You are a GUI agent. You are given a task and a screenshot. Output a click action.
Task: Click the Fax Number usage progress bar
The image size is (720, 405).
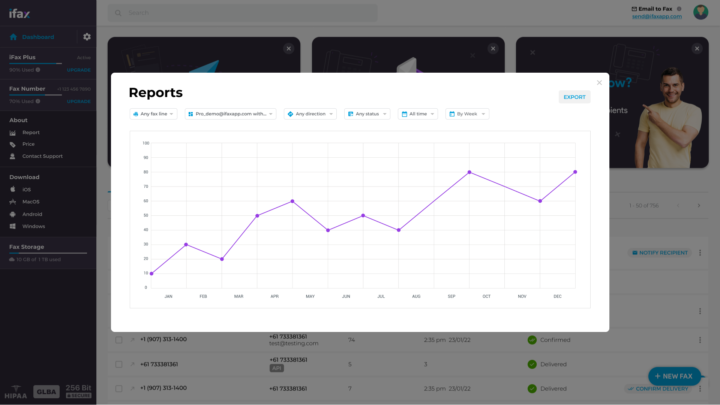[35, 95]
